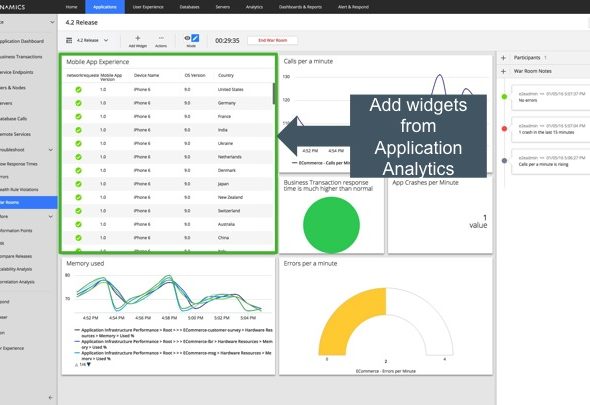
Task: Click the End War Room button
Action: (272, 40)
